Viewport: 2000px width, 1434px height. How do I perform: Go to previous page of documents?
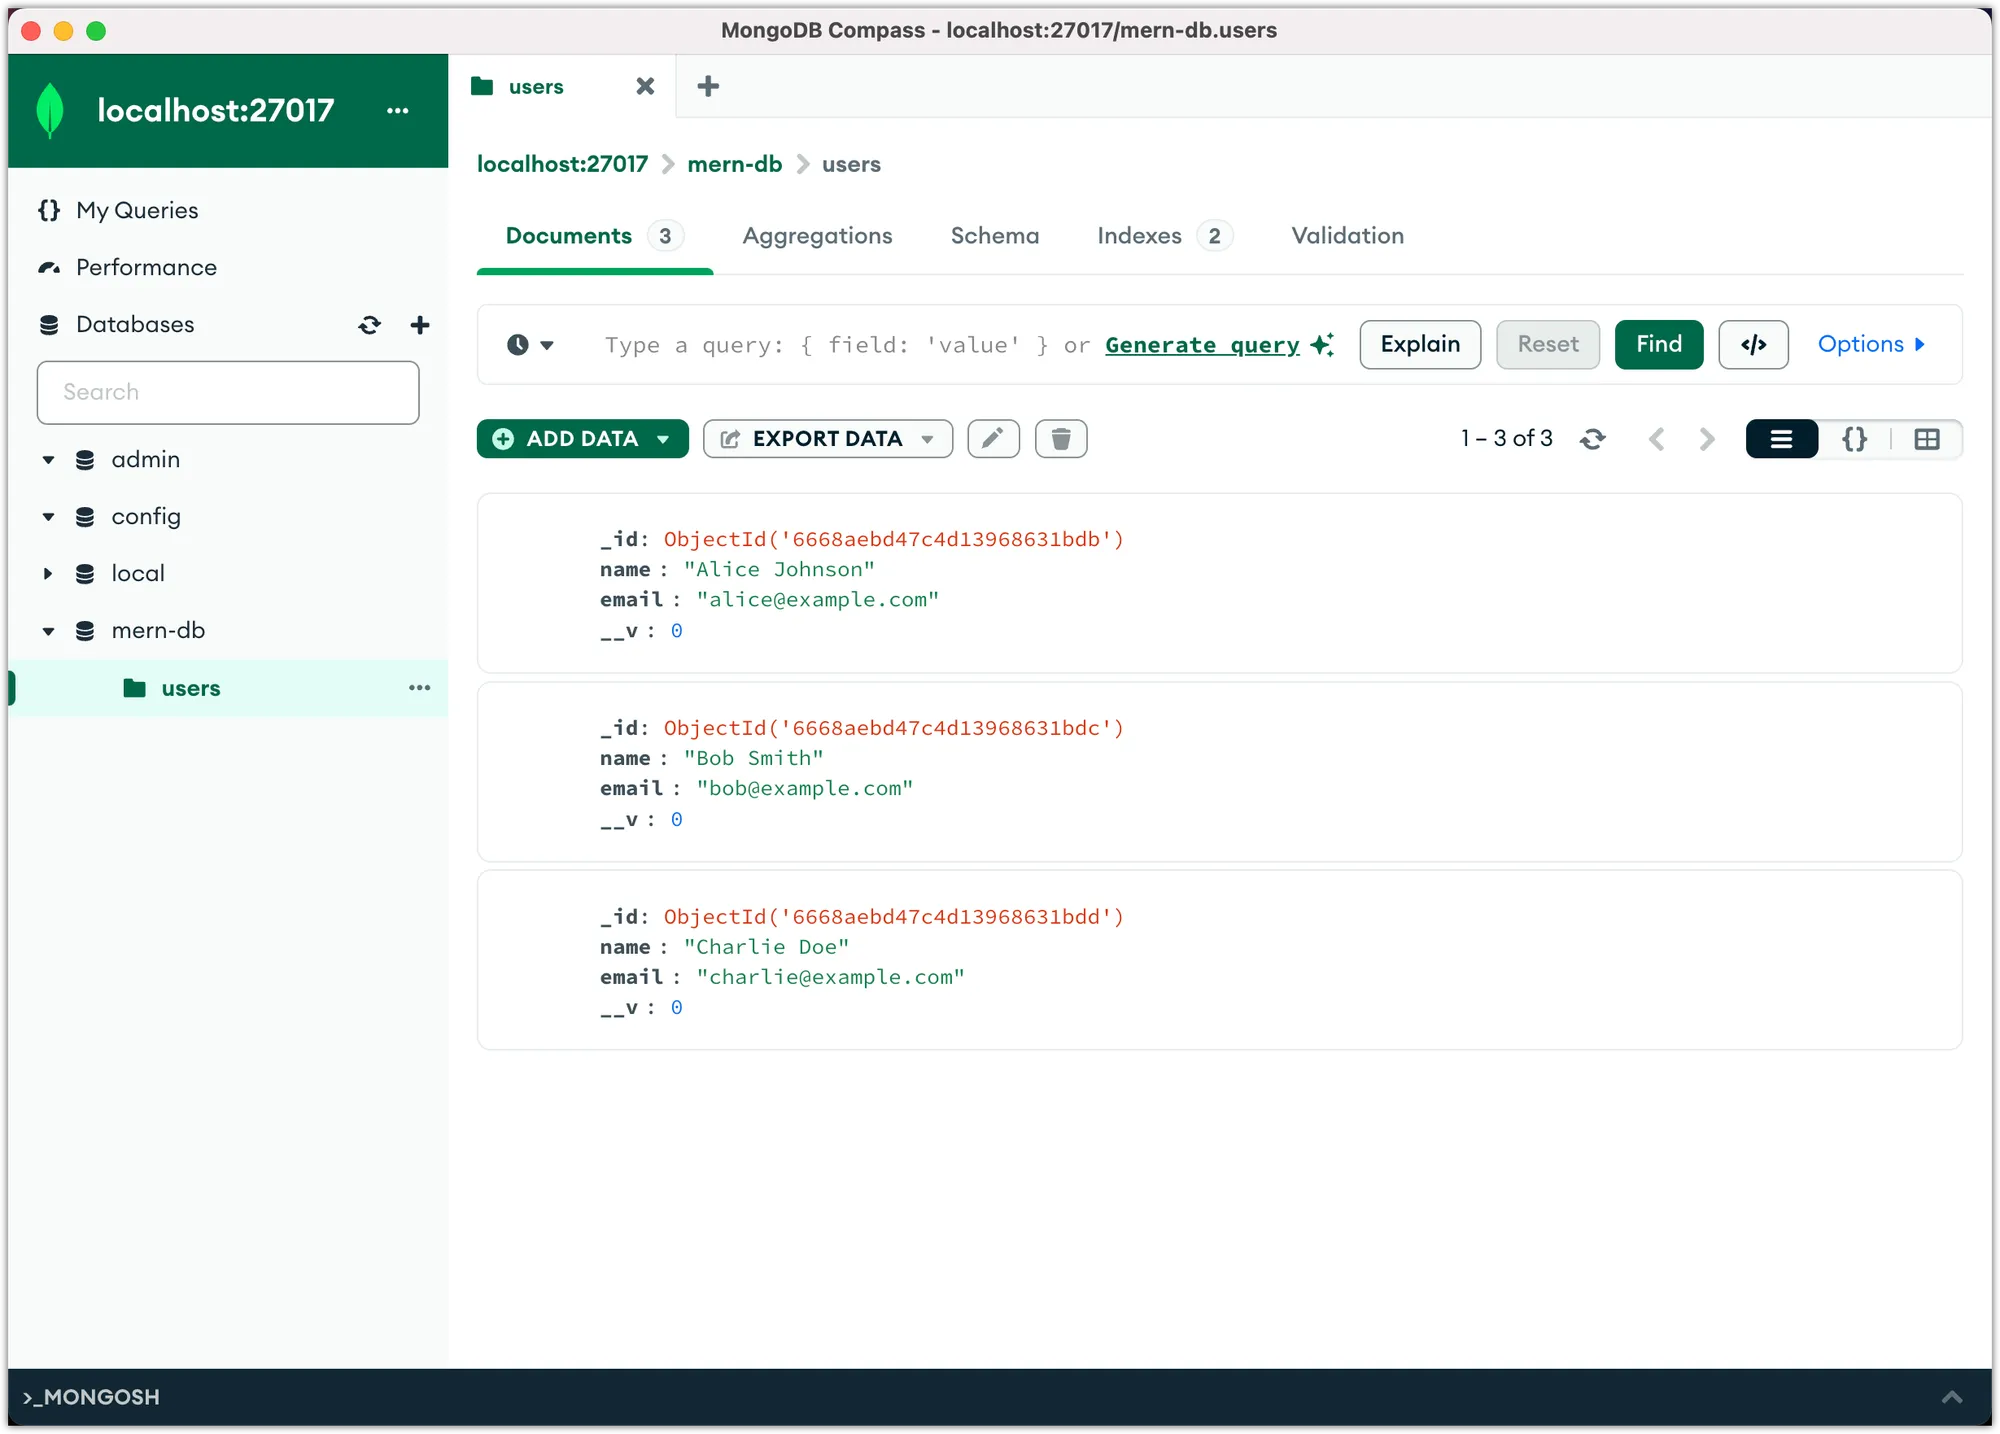tap(1657, 439)
